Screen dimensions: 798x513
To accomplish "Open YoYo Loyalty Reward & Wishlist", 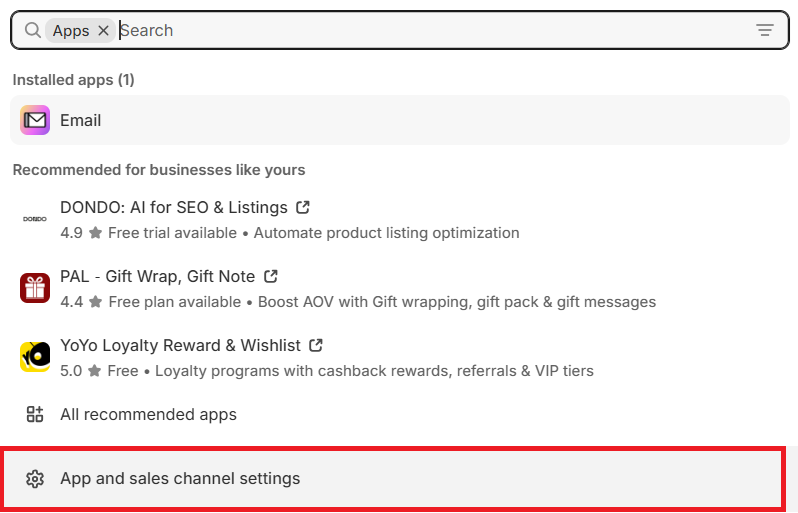I will tap(180, 345).
